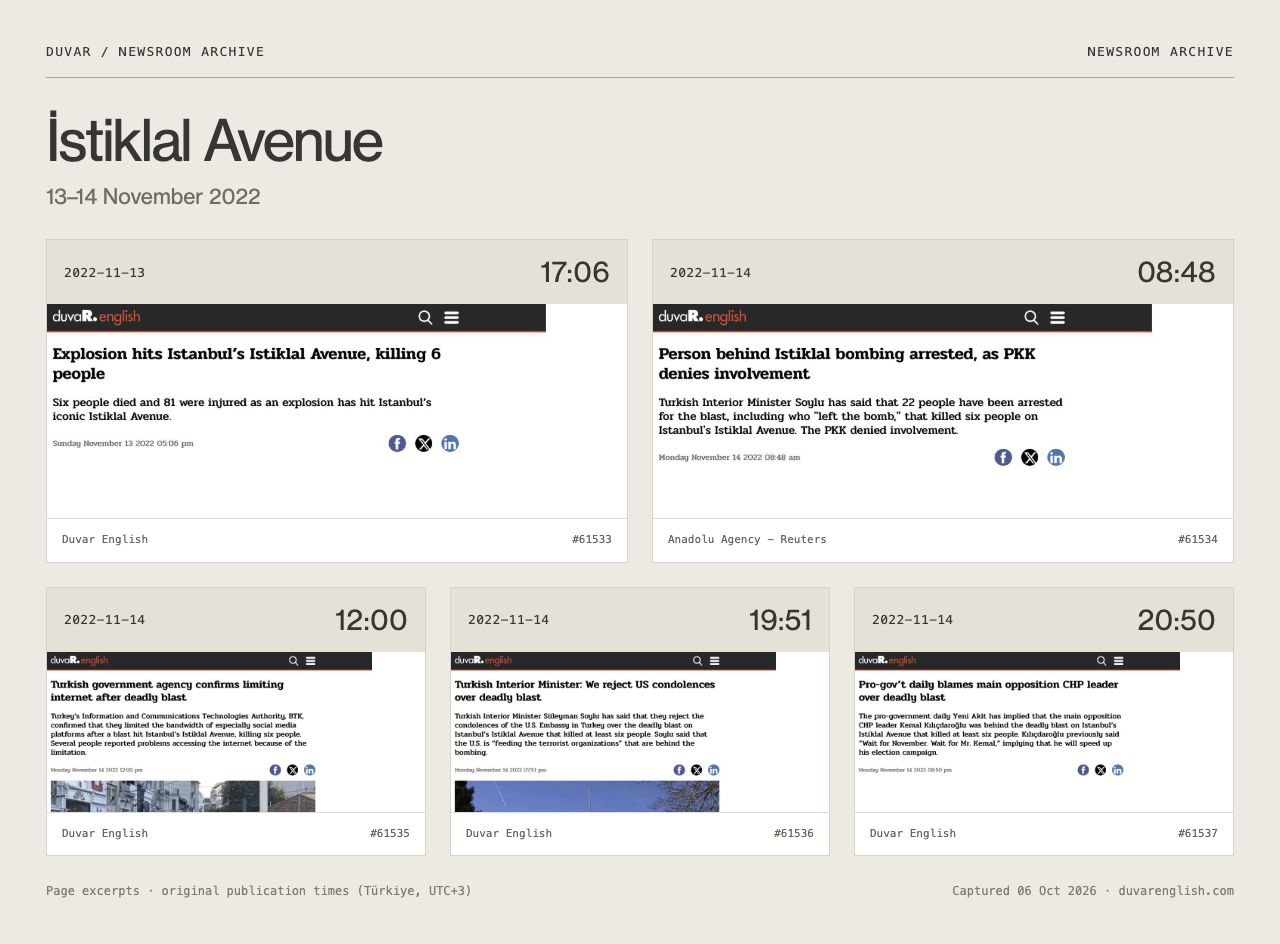Share 'Person behind Istiklal bombing arrested' on LinkedIn
The width and height of the screenshot is (1280, 944).
pyautogui.click(x=1056, y=458)
